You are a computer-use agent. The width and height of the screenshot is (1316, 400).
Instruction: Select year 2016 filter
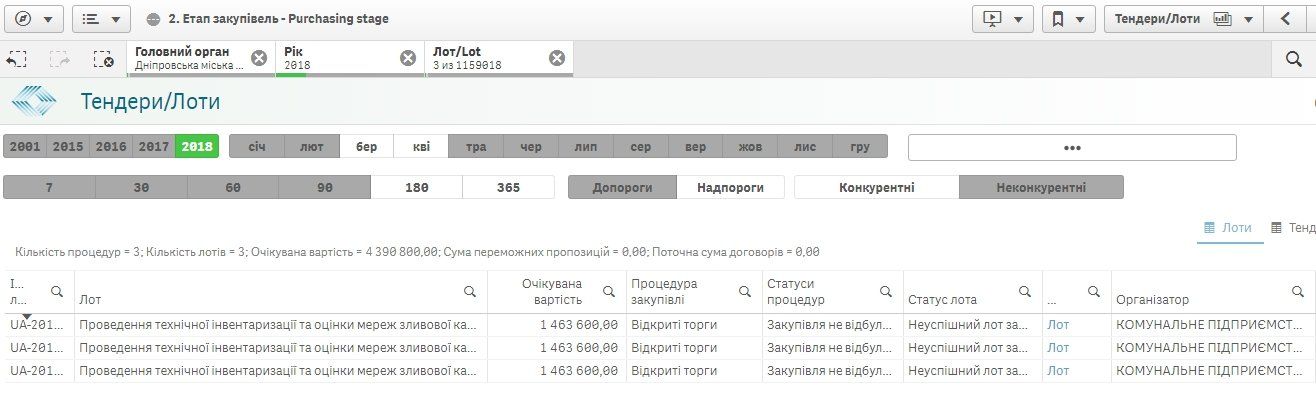tap(111, 147)
